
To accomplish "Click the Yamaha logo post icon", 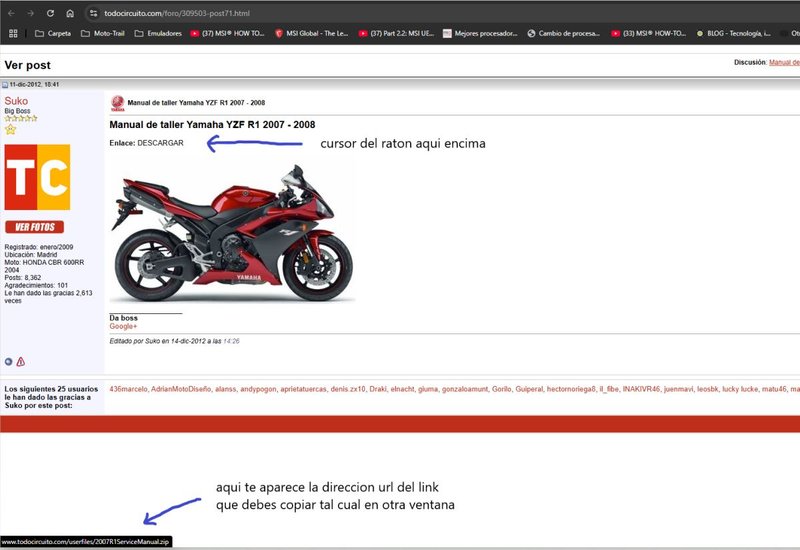I will coord(118,103).
